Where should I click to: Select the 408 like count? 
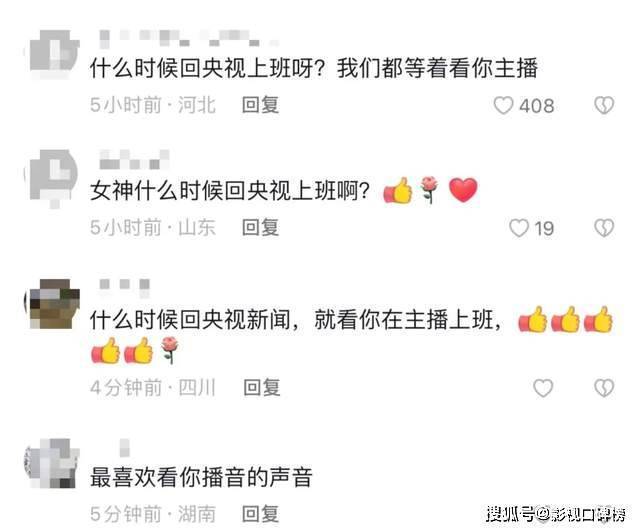pos(536,106)
